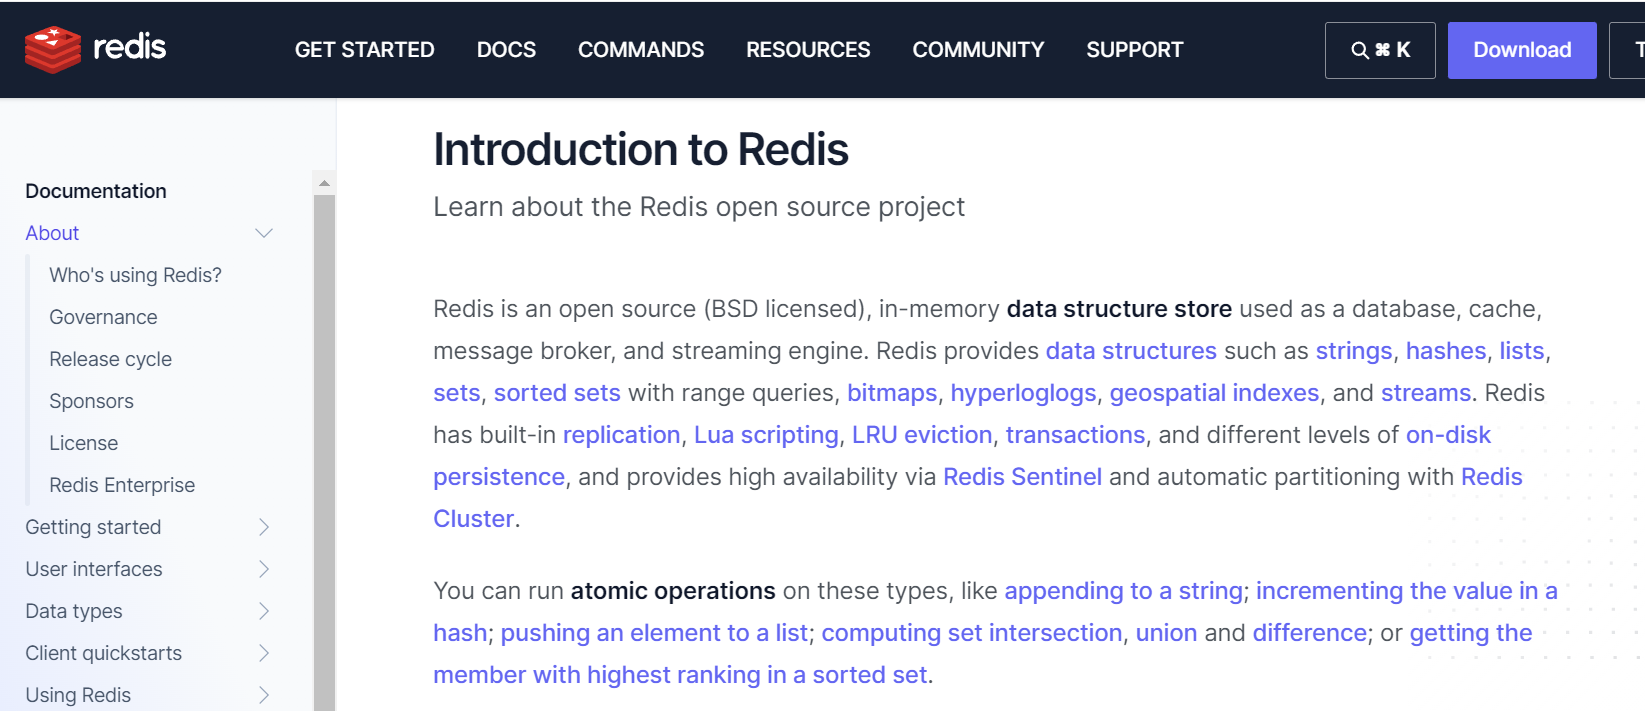Open the geospatial indexes link
The image size is (1645, 711).
pos(1214,393)
